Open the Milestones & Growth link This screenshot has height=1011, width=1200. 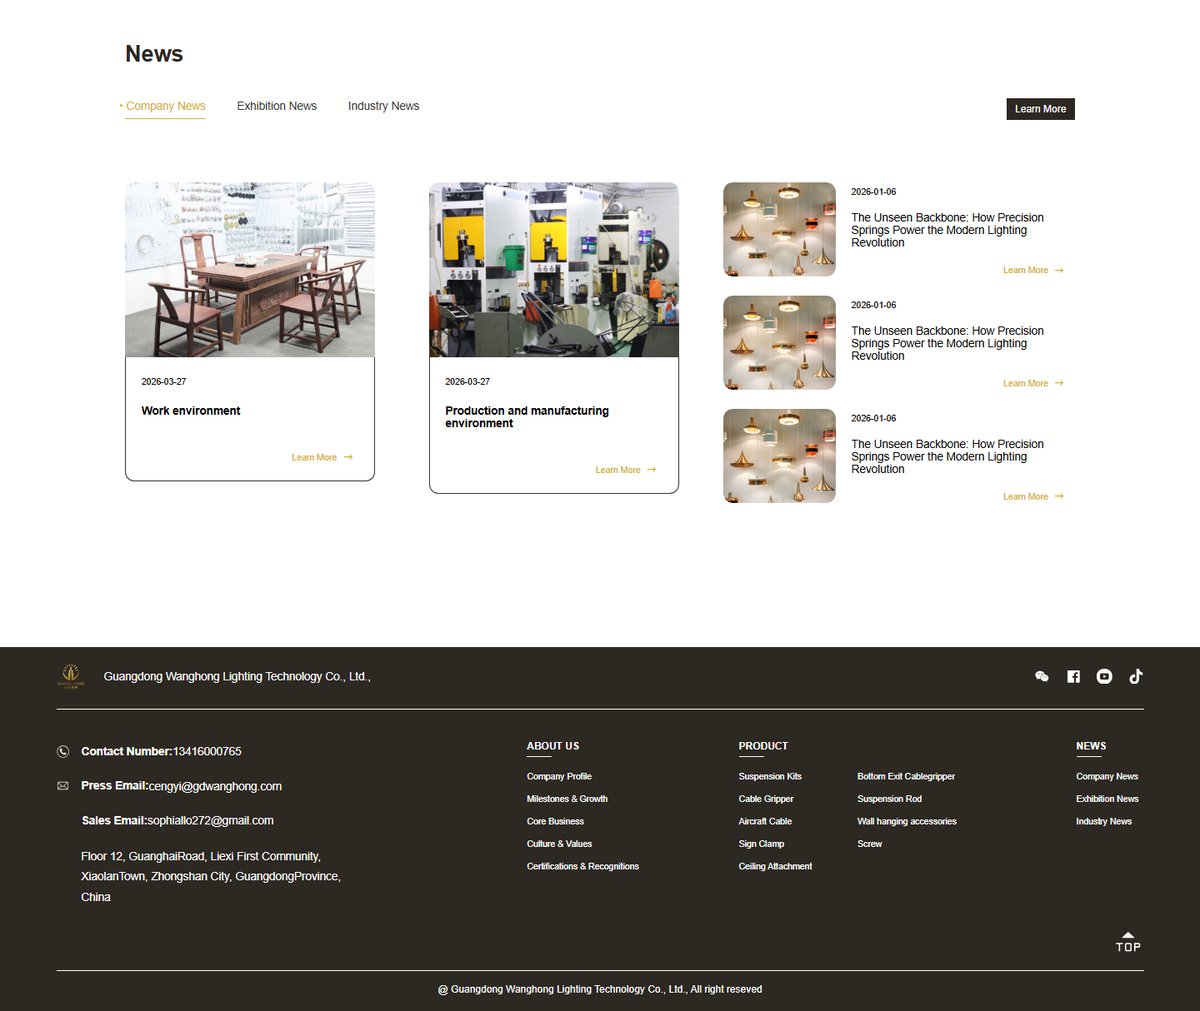pyautogui.click(x=567, y=799)
